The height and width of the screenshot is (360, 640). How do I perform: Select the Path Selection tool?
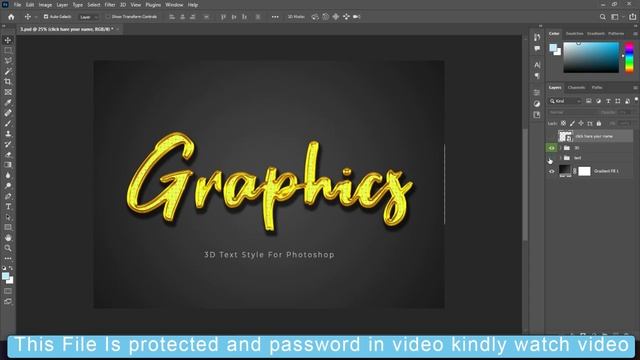click(8, 217)
